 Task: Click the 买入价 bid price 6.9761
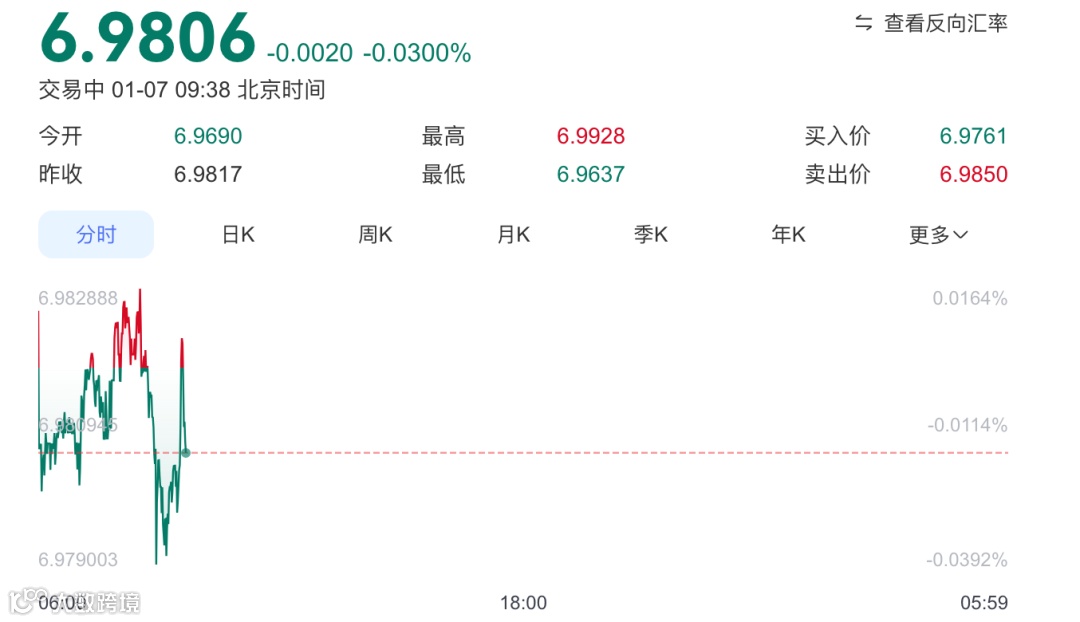coord(973,136)
